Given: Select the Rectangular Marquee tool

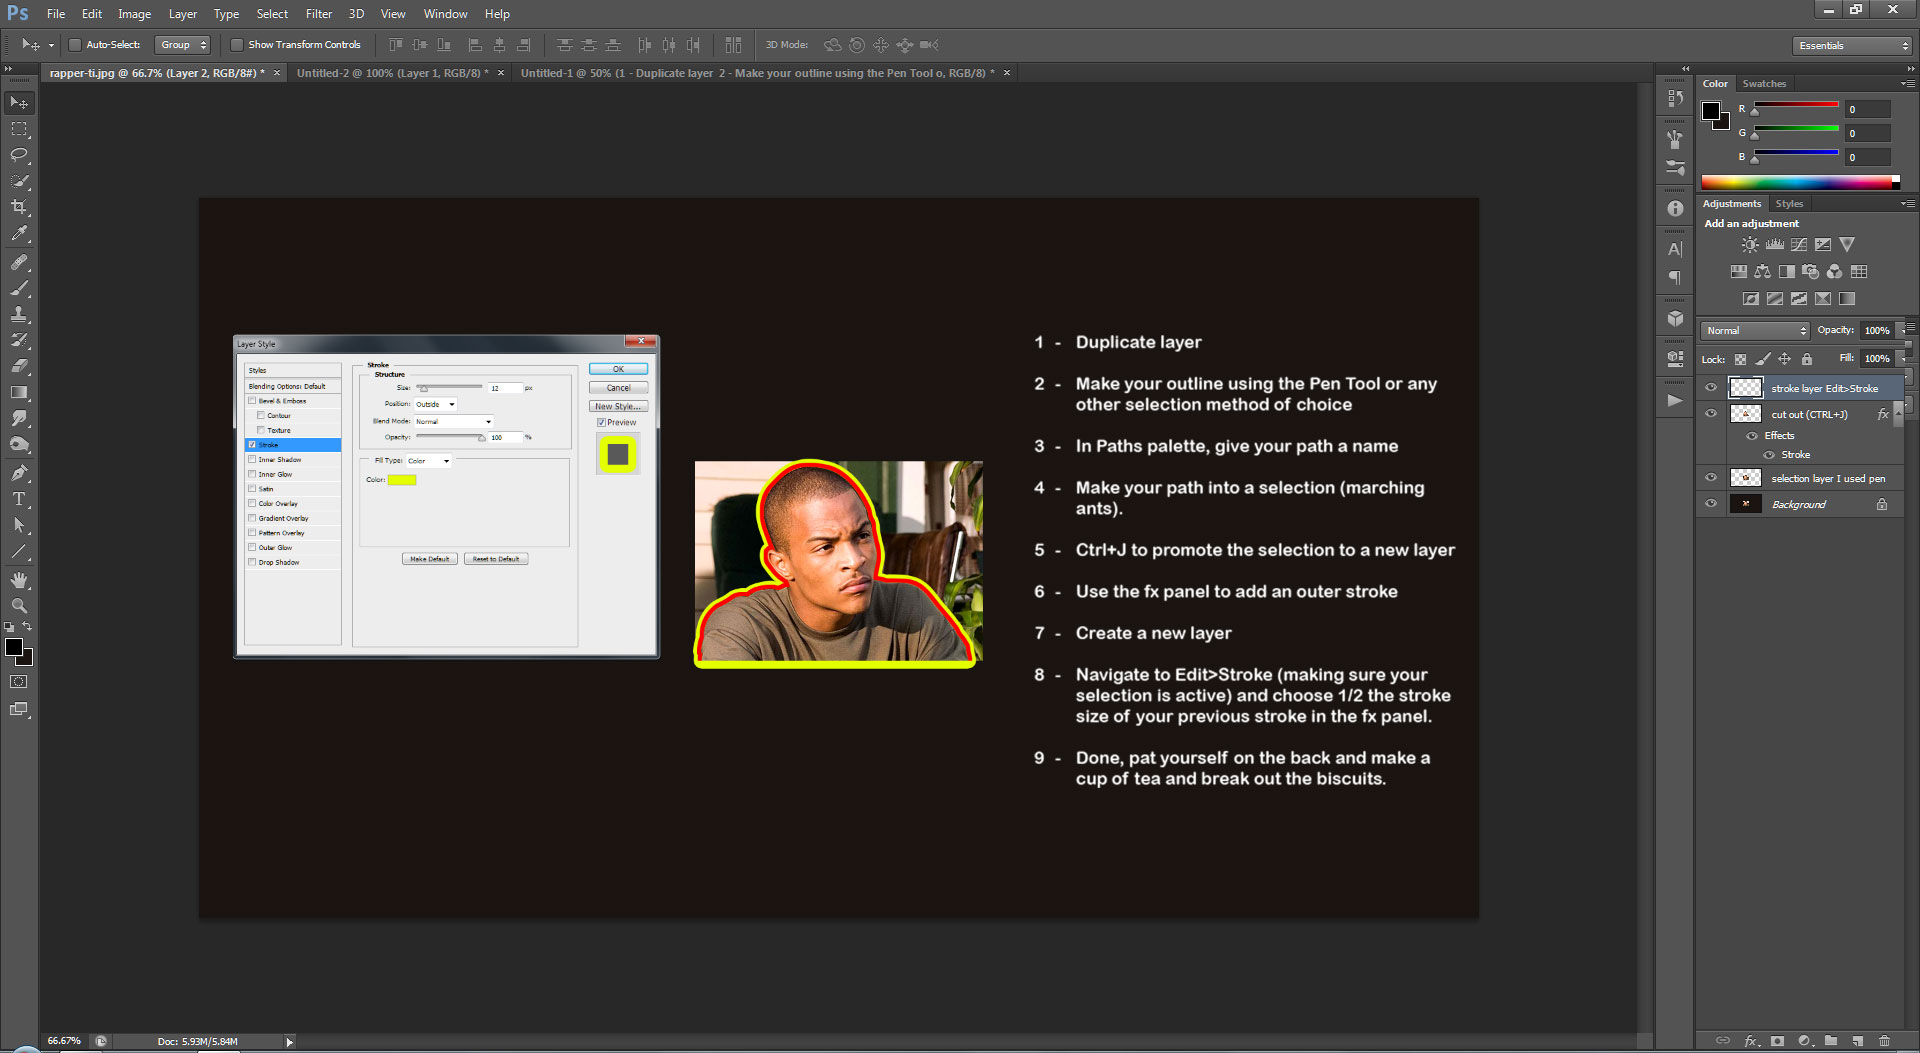Looking at the screenshot, I should 19,129.
